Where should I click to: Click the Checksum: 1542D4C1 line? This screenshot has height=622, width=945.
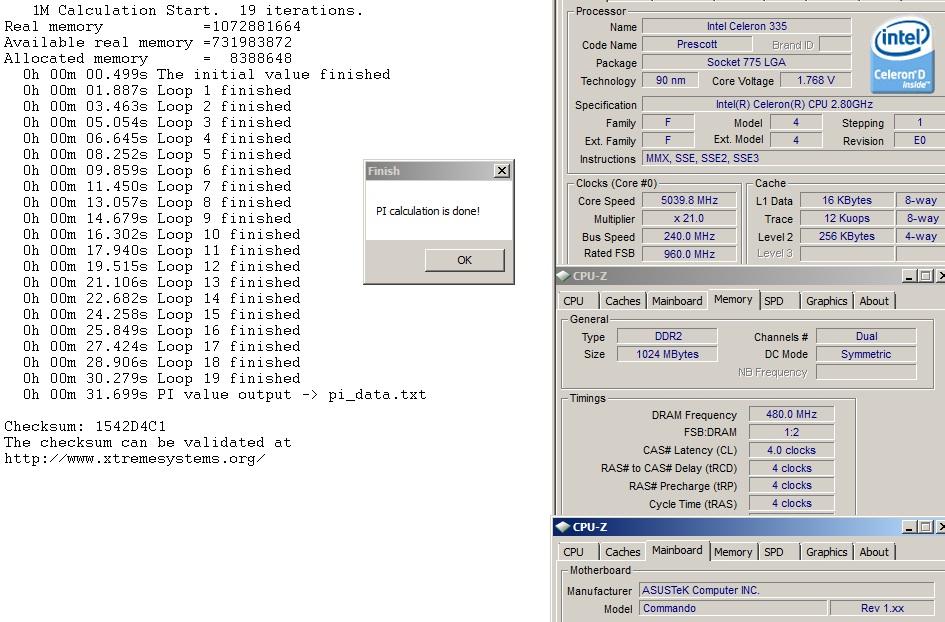tap(85, 426)
